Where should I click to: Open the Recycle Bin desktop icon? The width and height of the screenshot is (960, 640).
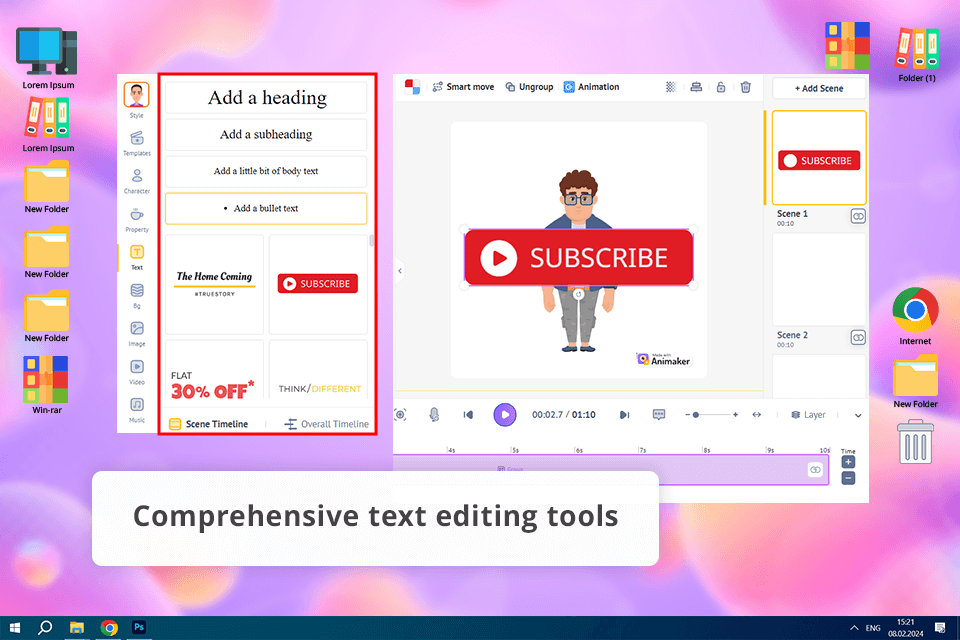tap(915, 441)
